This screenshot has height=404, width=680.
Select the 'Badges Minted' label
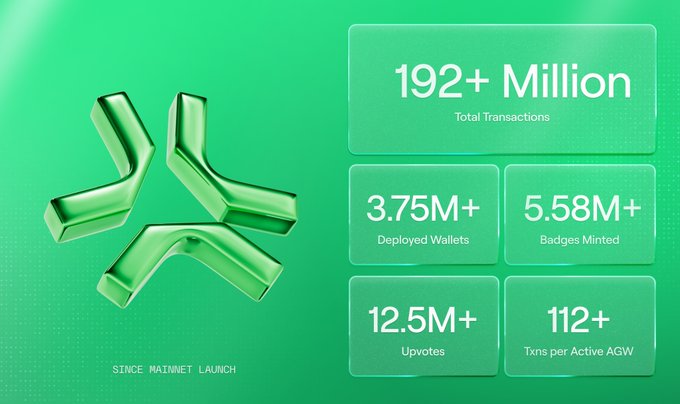tap(579, 240)
